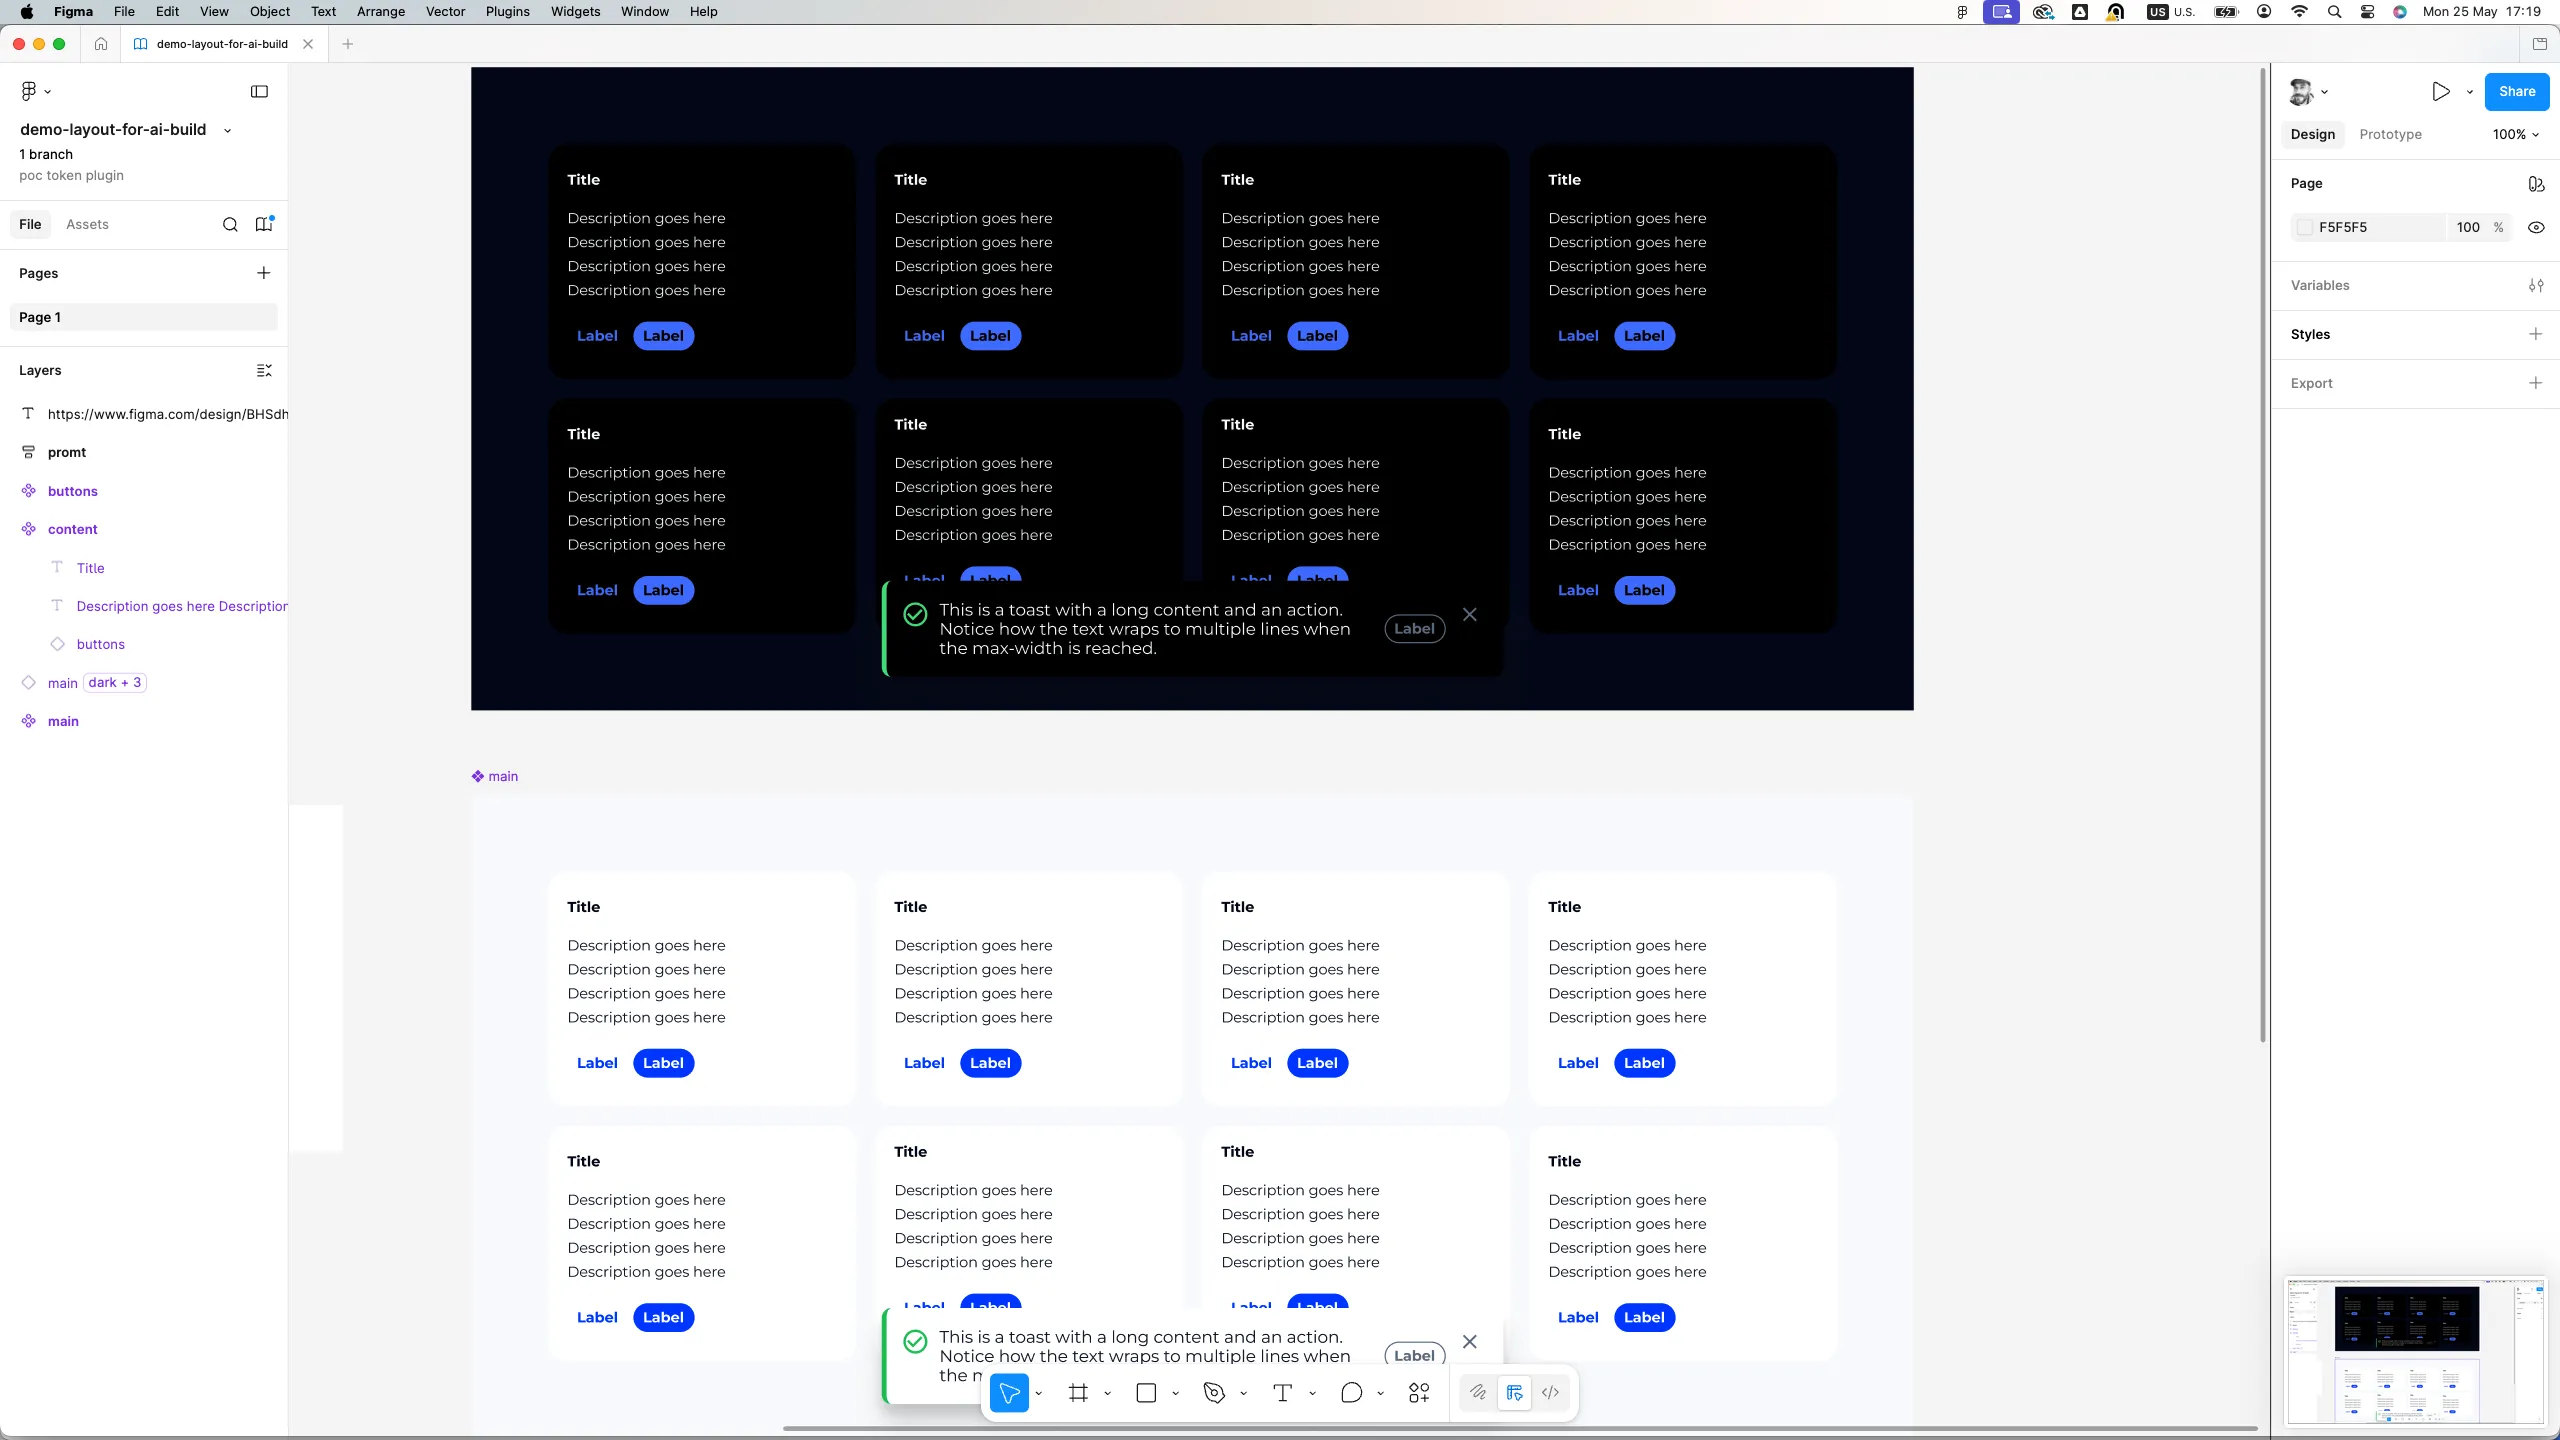
Task: Select the Move tool in toolbar
Action: (1009, 1393)
